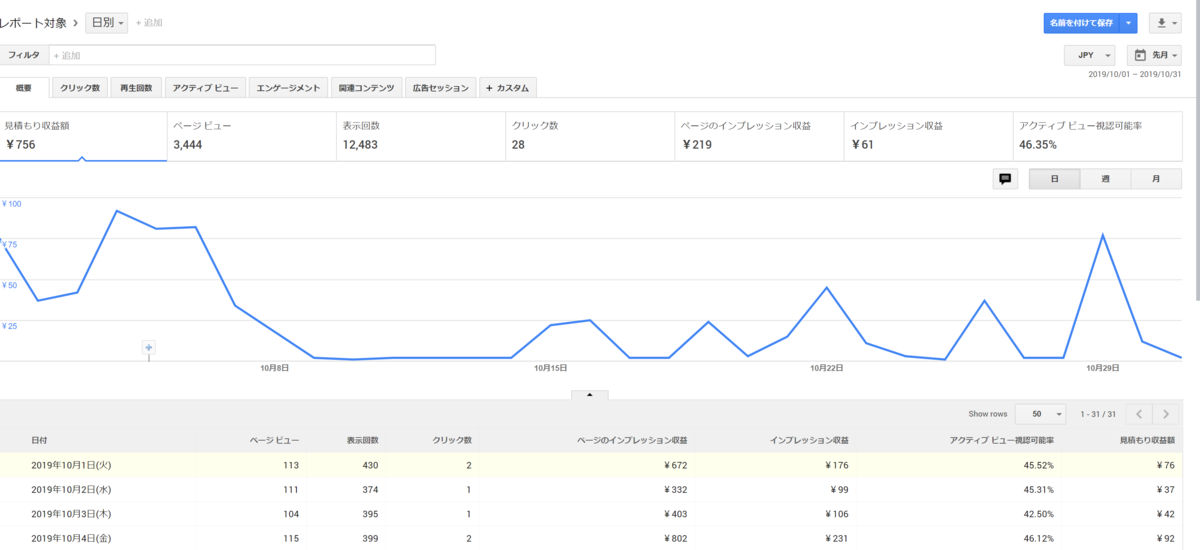Select the クリック数 metric card
Viewport: 1200px width, 550px height.
(590, 135)
